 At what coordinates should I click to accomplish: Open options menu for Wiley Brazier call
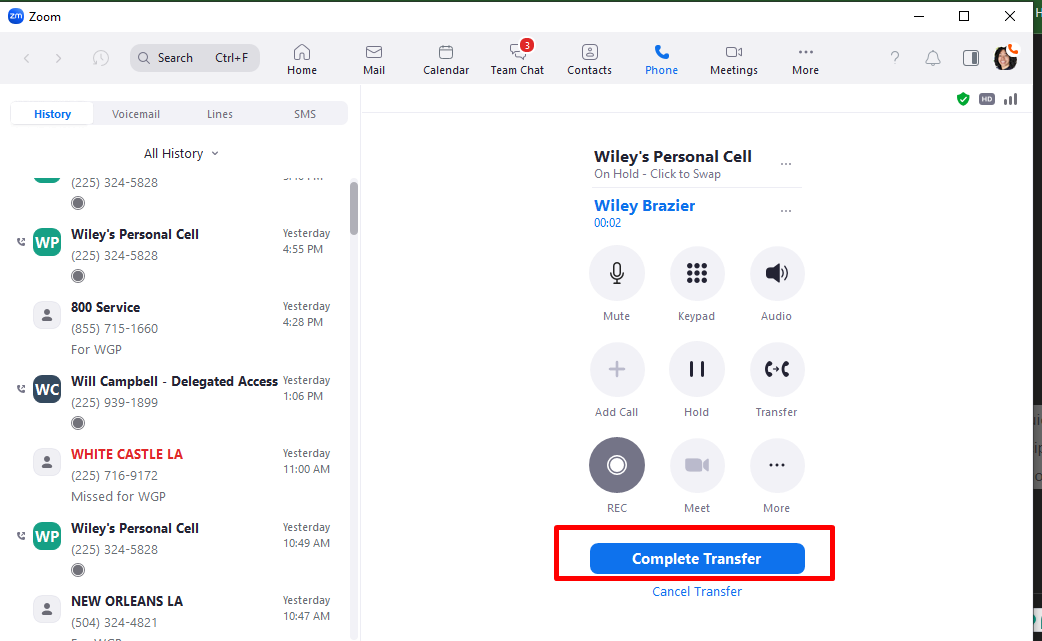(x=786, y=211)
